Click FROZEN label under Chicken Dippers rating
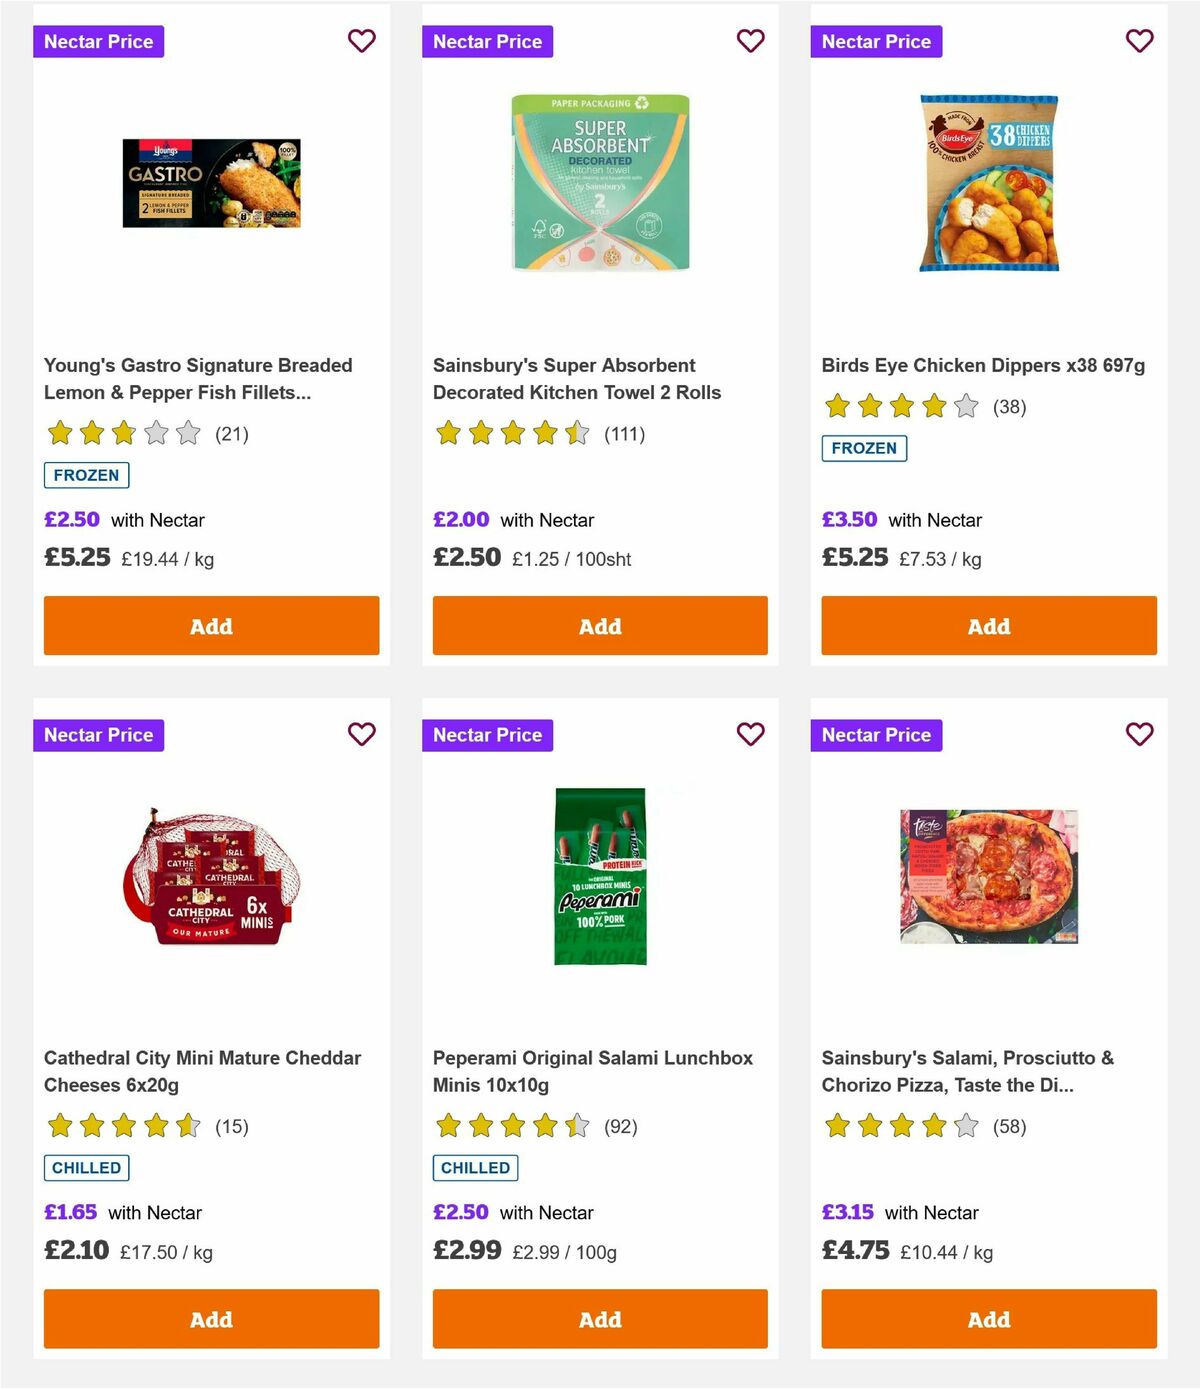The width and height of the screenshot is (1200, 1390). (x=865, y=449)
